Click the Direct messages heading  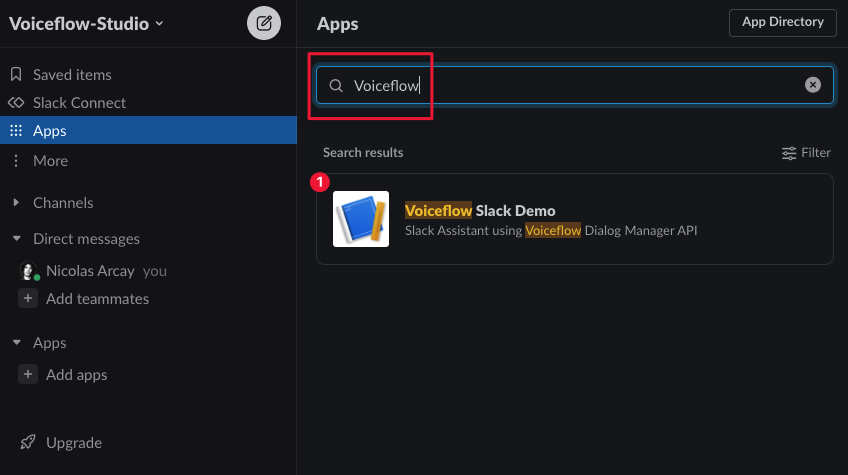(87, 239)
